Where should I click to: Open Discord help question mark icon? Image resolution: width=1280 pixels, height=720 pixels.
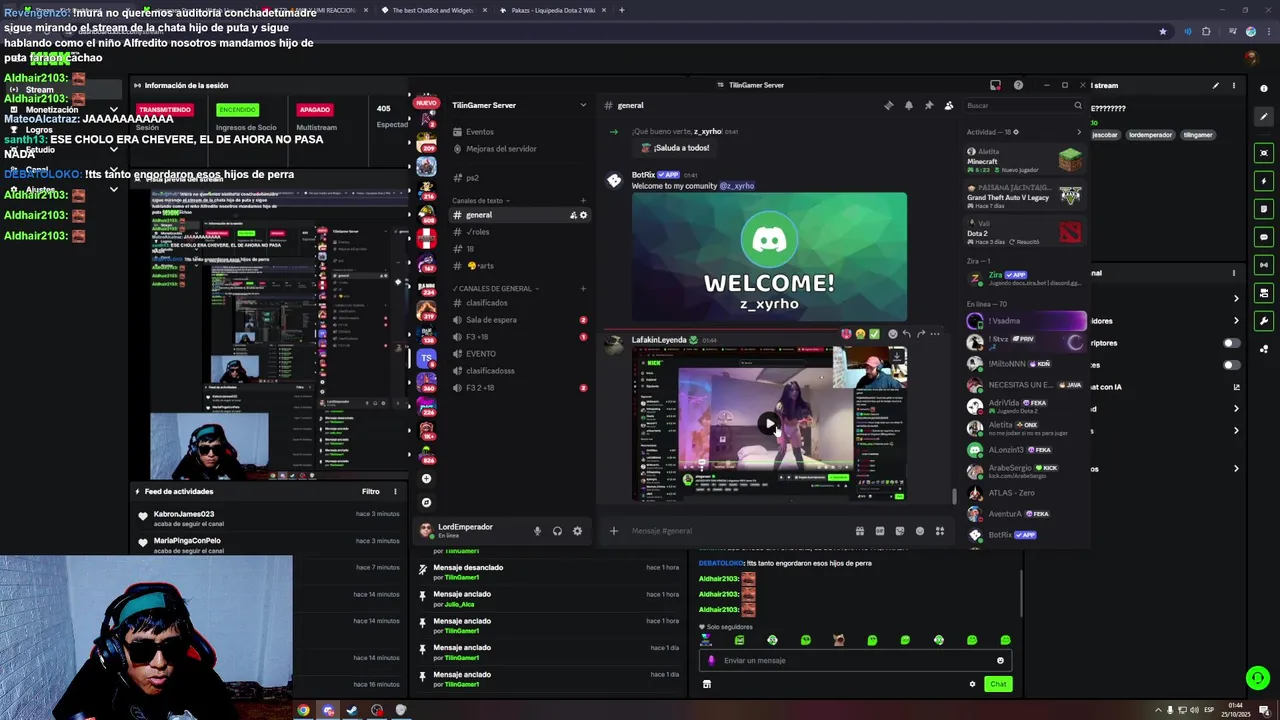click(x=1018, y=85)
